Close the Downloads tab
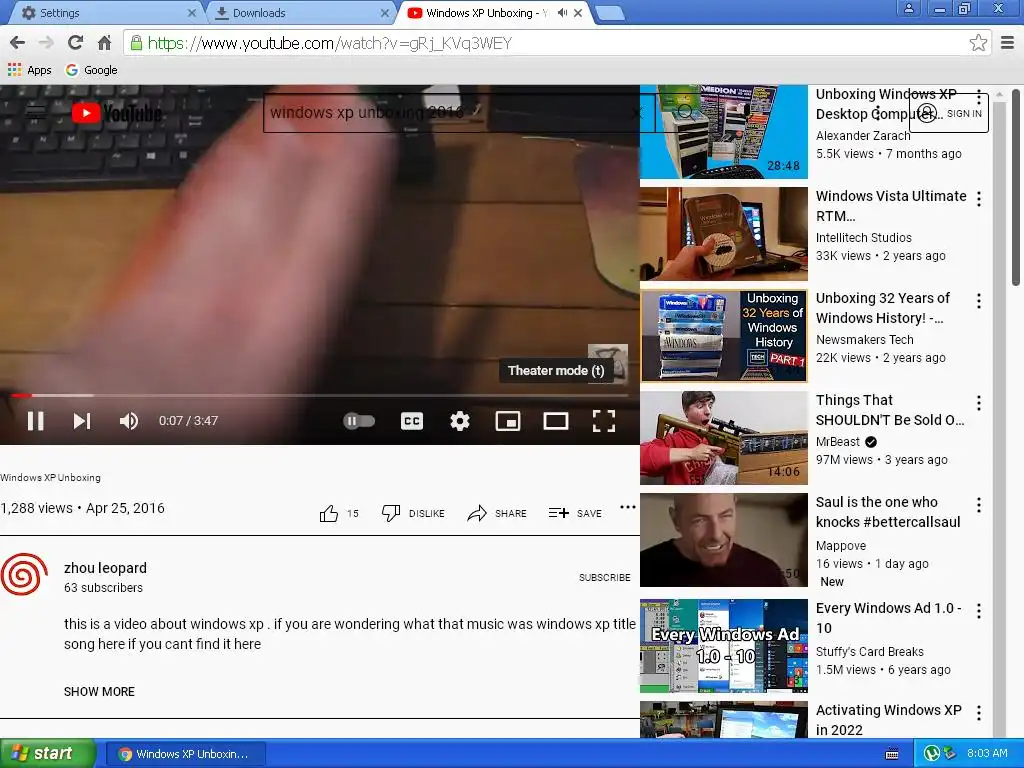Viewport: 1024px width, 768px height. click(385, 12)
